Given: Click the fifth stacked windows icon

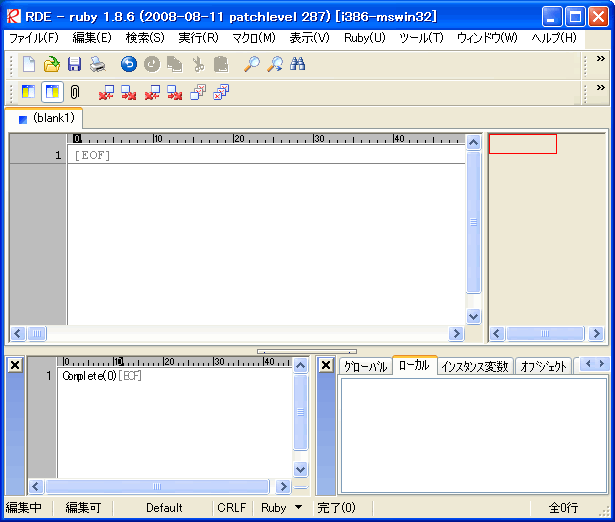Looking at the screenshot, I should (198, 93).
